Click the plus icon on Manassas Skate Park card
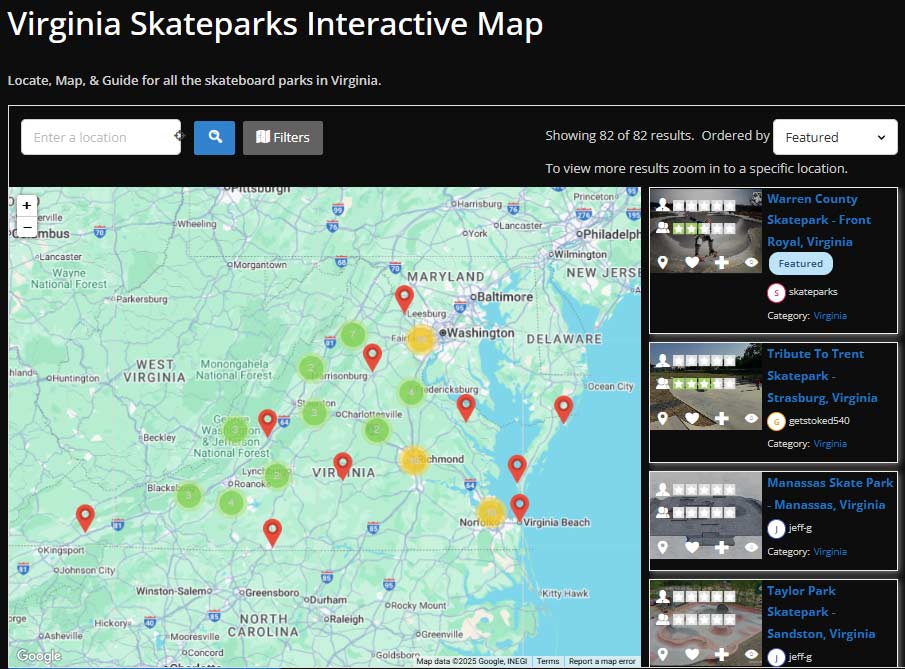 click(723, 547)
